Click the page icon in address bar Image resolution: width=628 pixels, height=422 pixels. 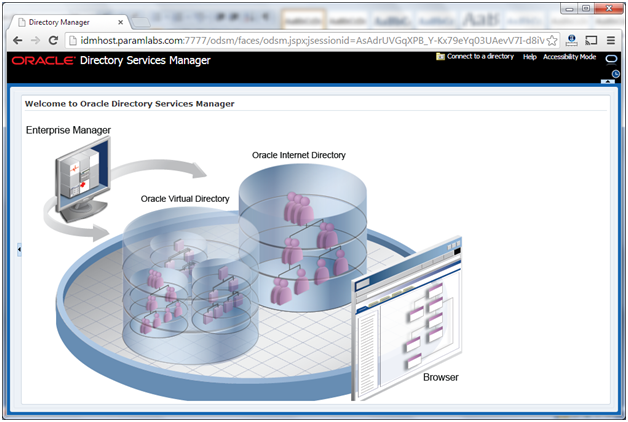pyautogui.click(x=72, y=40)
